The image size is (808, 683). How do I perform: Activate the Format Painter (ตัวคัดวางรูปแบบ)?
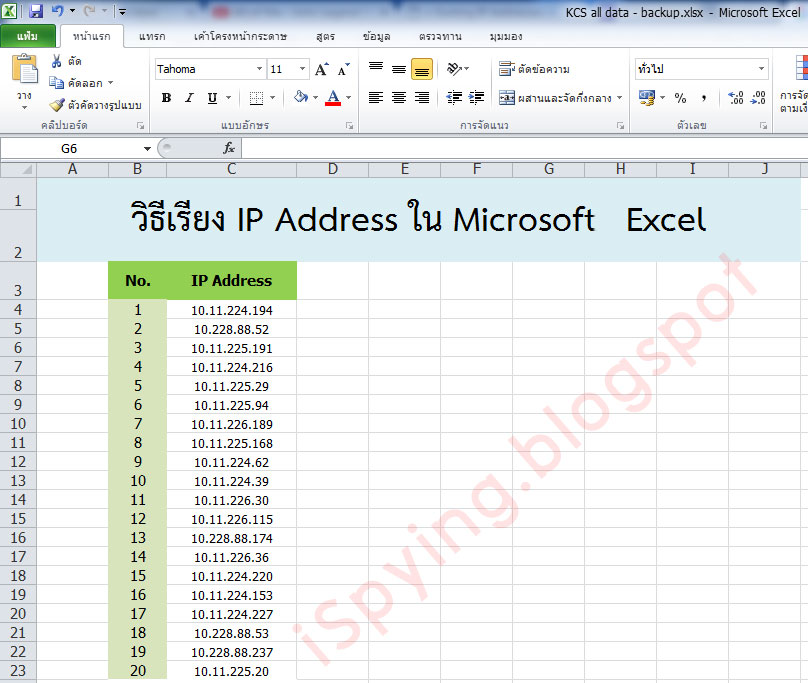pos(95,104)
